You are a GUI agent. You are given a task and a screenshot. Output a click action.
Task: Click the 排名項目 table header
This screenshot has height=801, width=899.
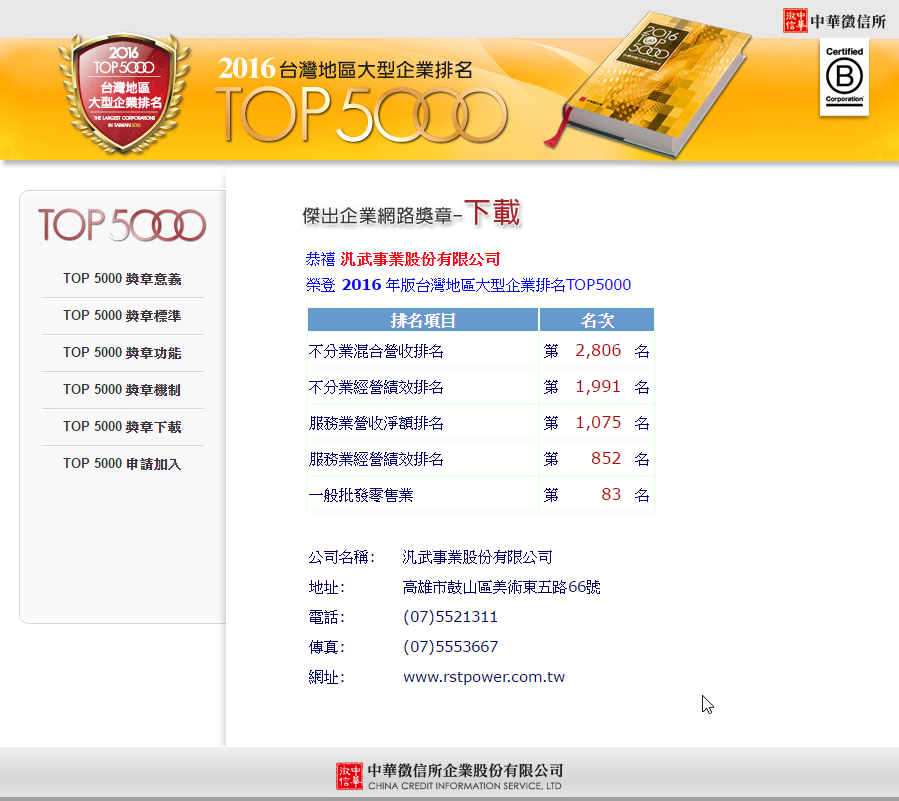[423, 320]
